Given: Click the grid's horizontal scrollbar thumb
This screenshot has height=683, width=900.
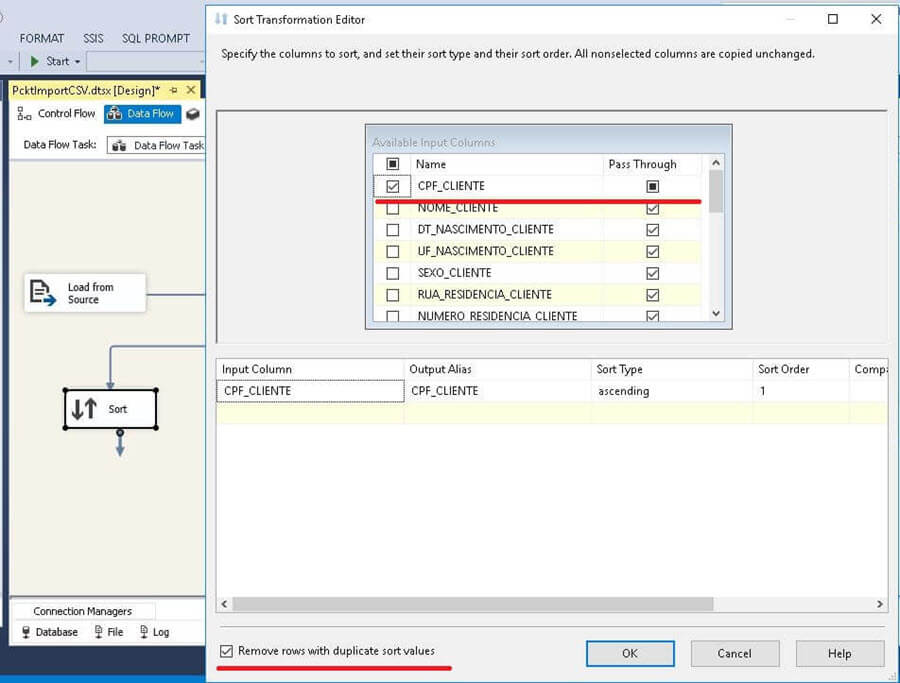Looking at the screenshot, I should 473,604.
